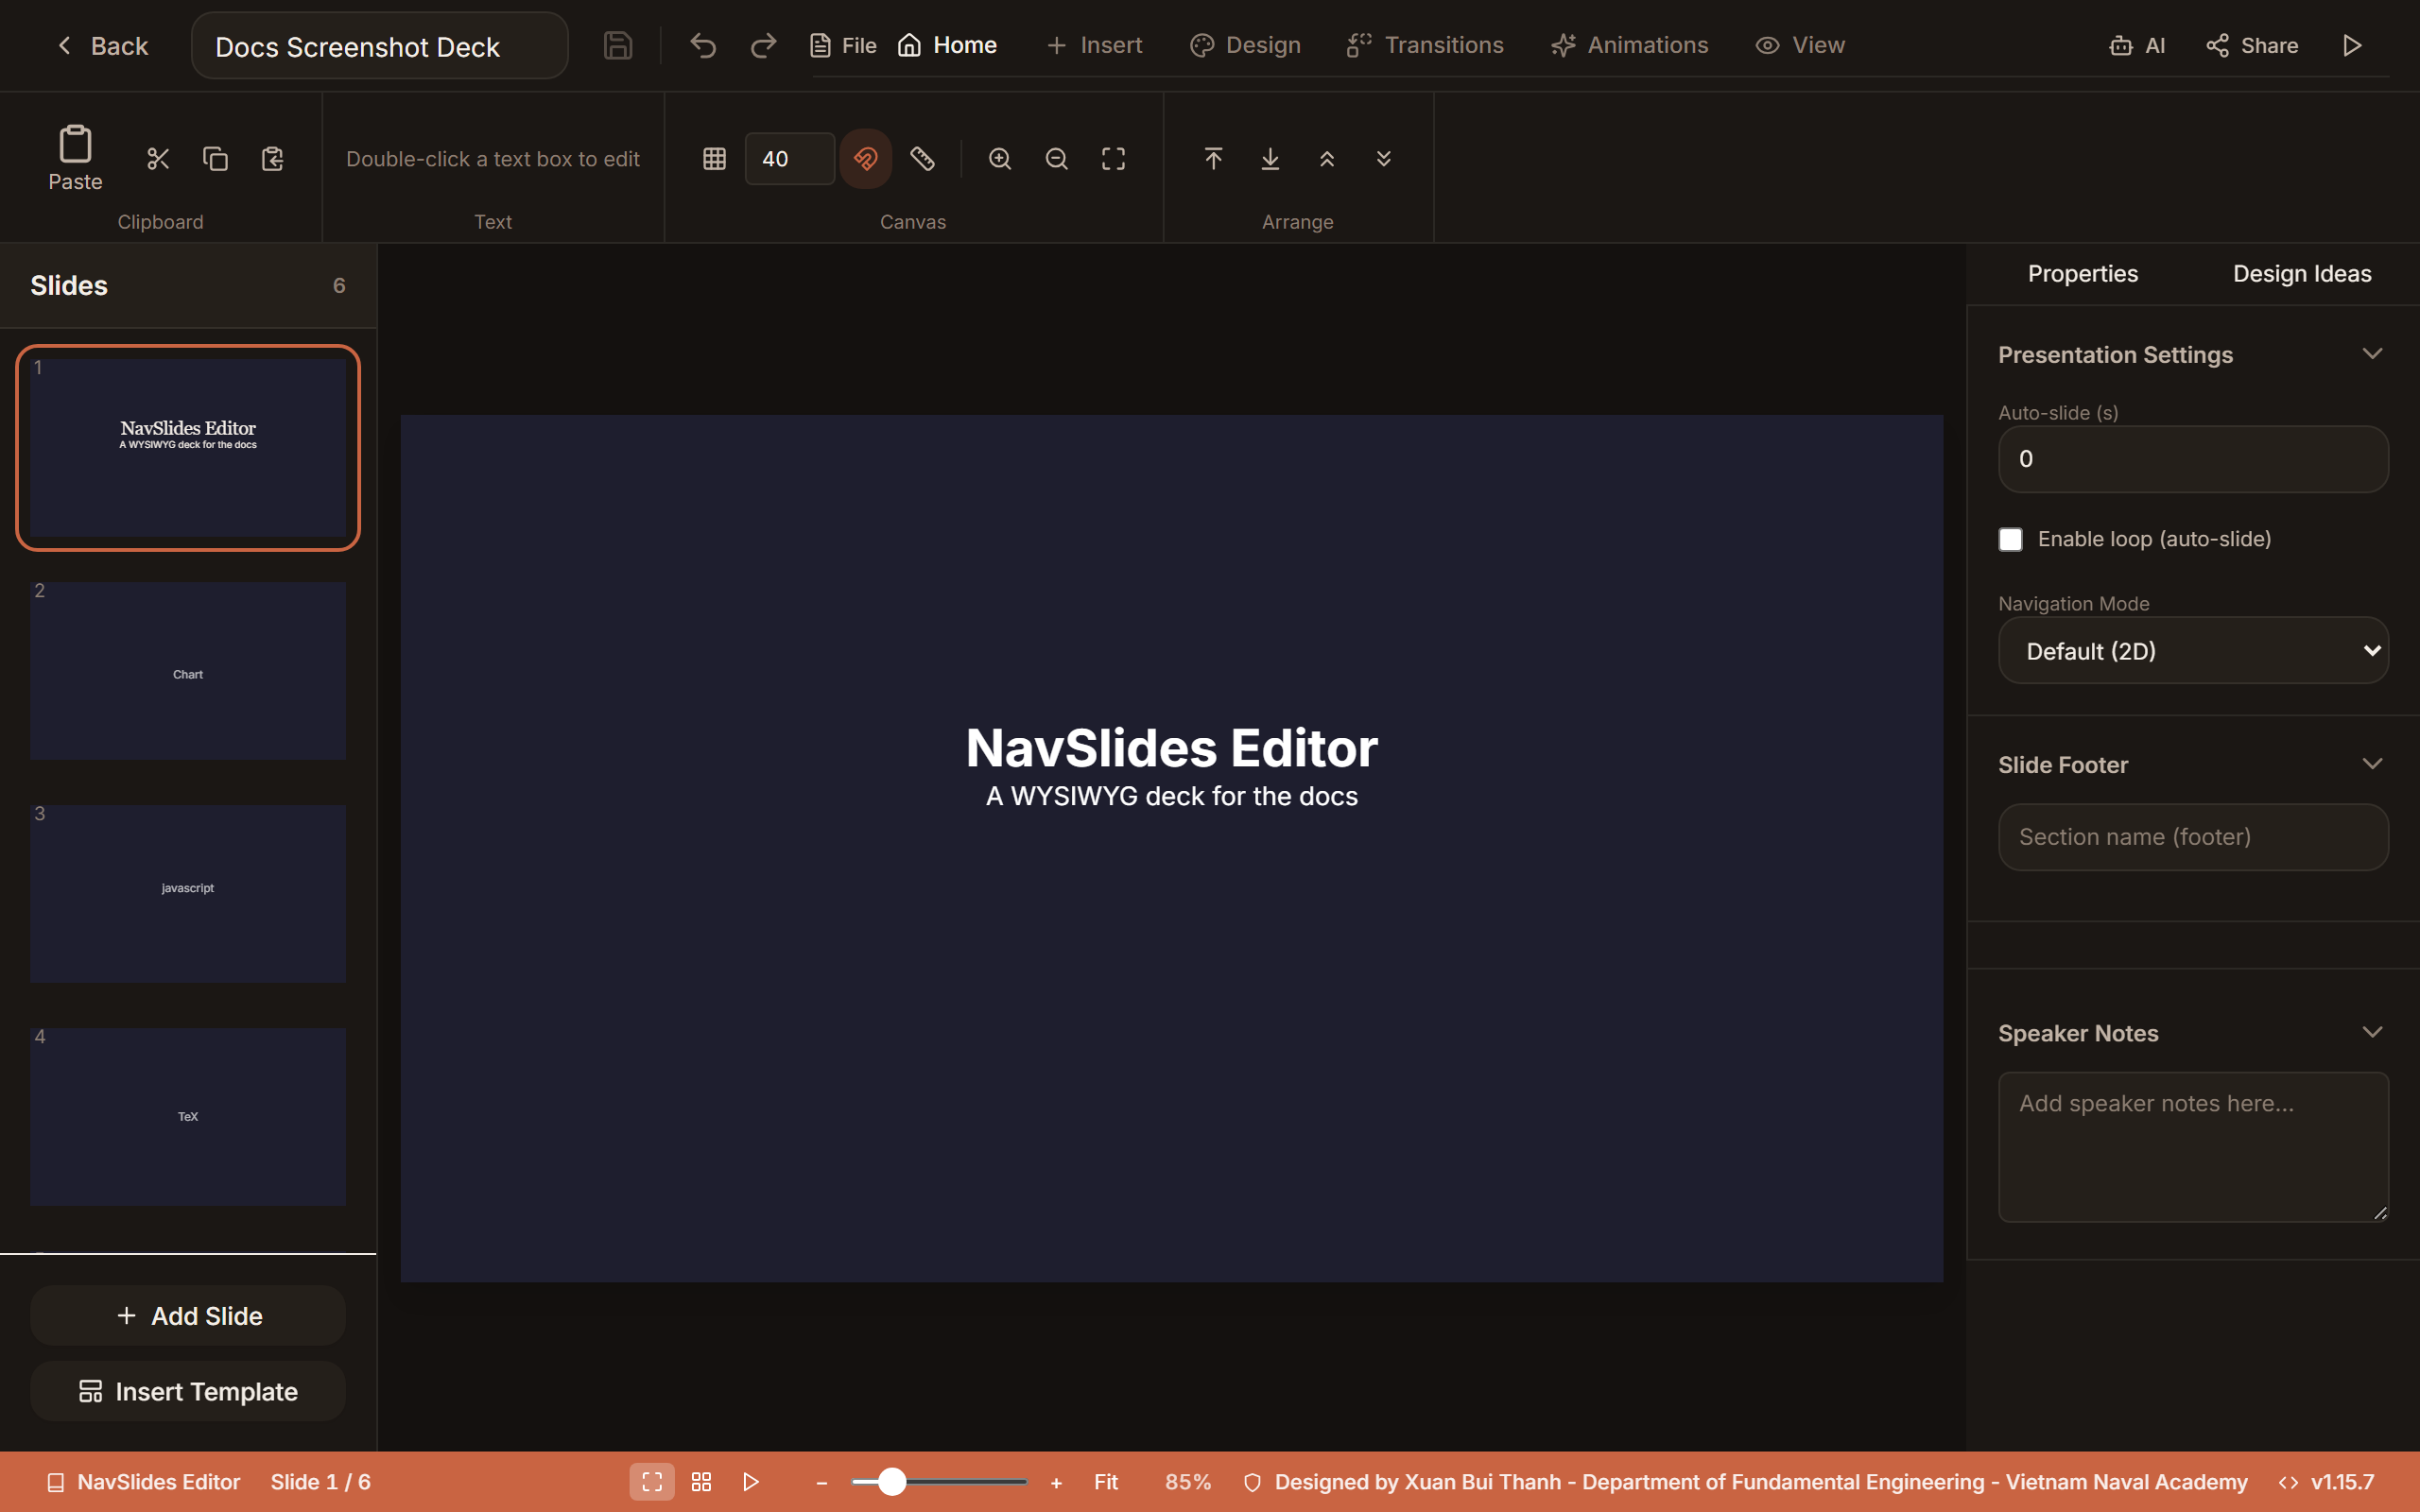This screenshot has height=1512, width=2420.
Task: Enable loop (auto-slide) checkbox
Action: point(2010,539)
